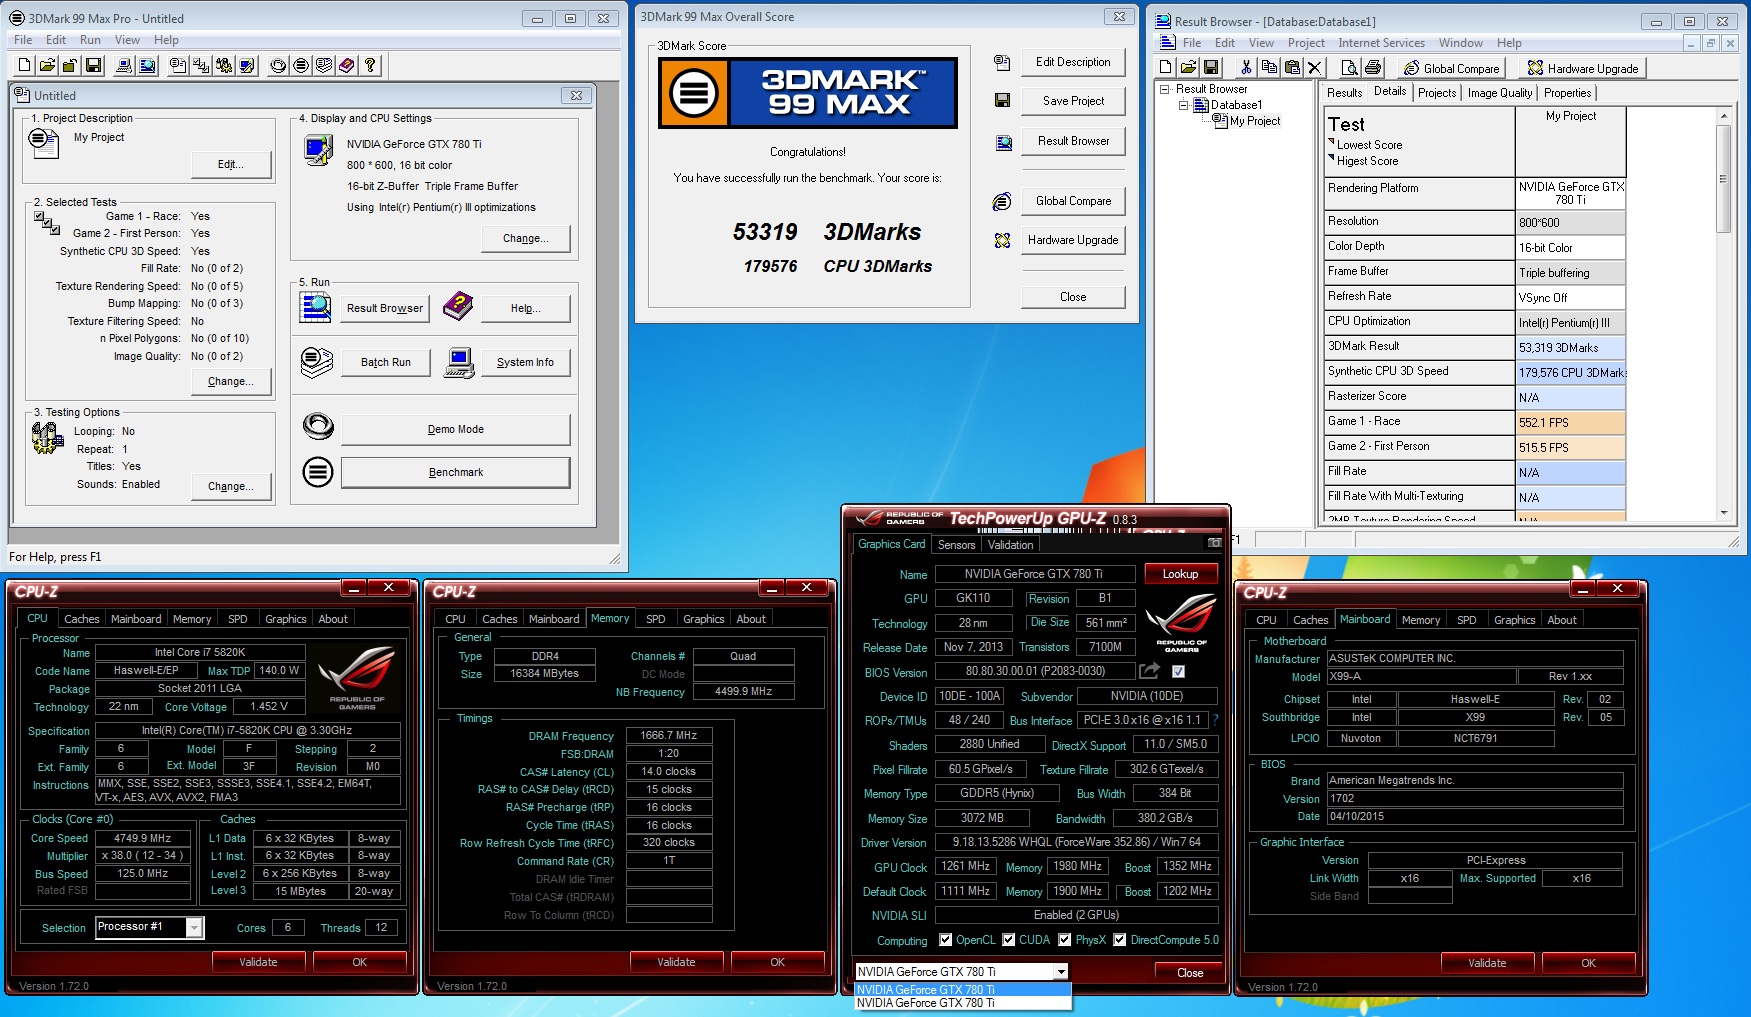Screen dimensions: 1751x1017
Task: Click the Hardware Upgrade button in Result Browser toolbar
Action: (1582, 68)
